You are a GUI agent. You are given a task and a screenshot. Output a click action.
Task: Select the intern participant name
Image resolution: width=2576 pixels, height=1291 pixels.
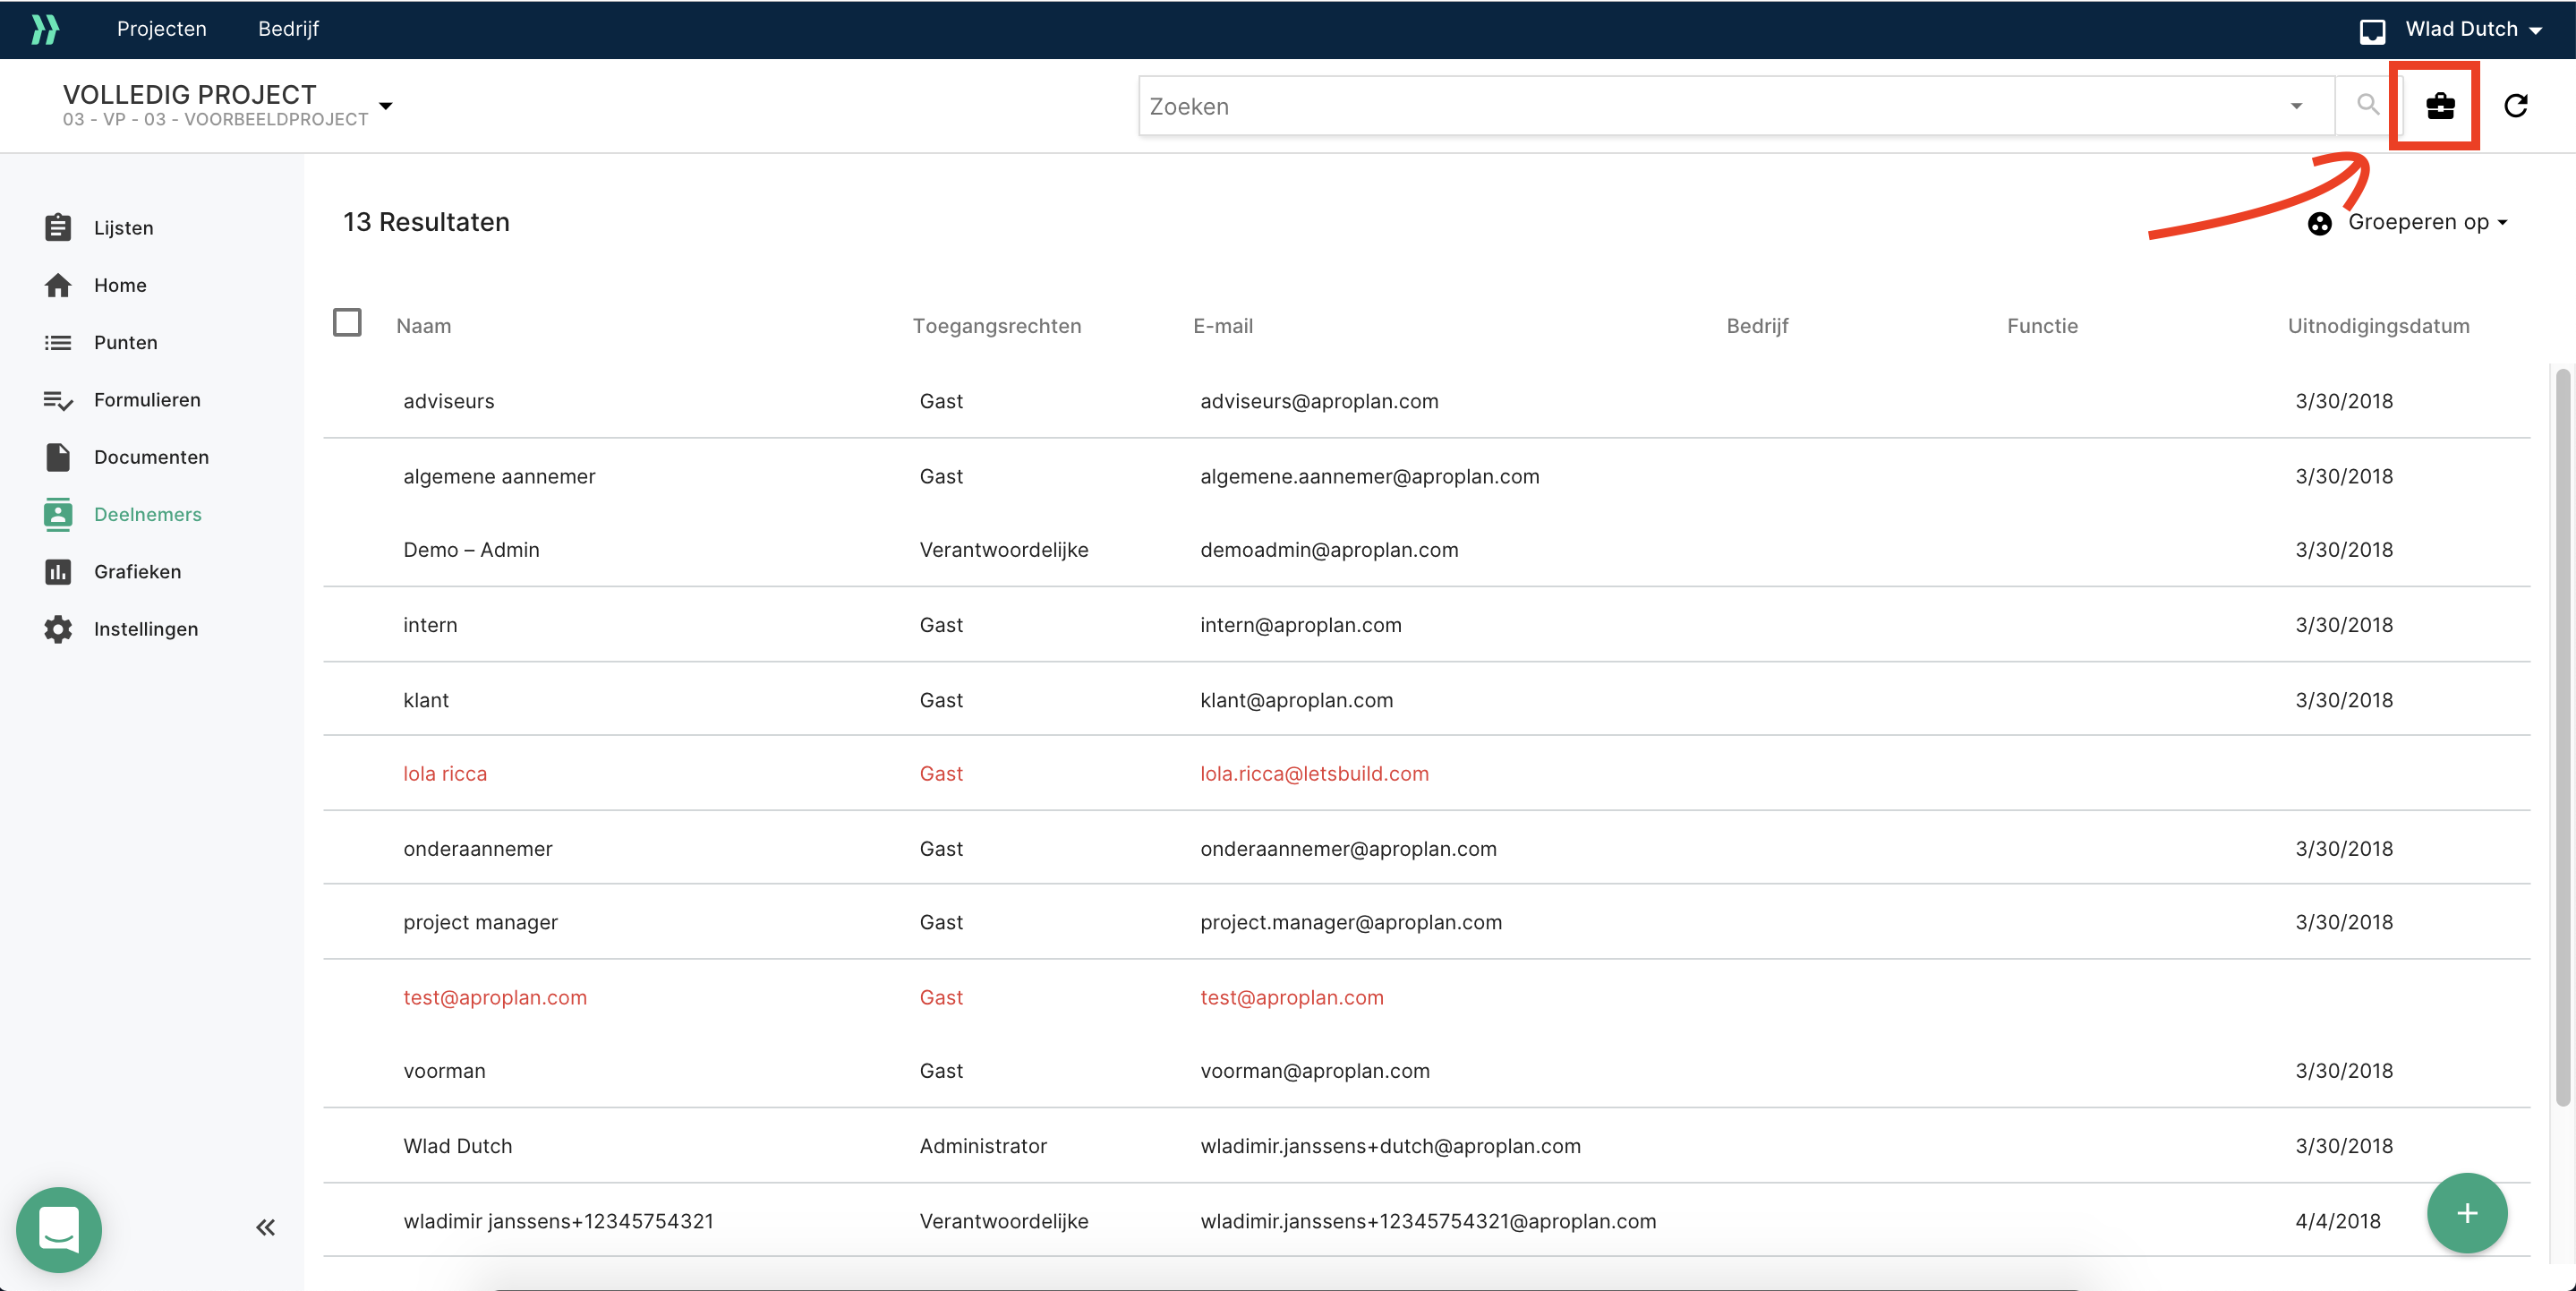click(x=430, y=625)
